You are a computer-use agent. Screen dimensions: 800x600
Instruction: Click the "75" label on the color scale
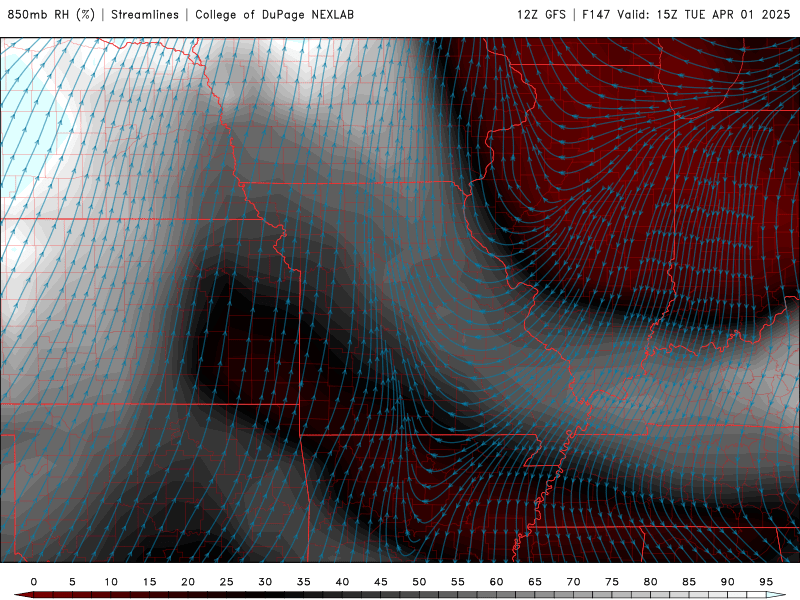(x=612, y=582)
